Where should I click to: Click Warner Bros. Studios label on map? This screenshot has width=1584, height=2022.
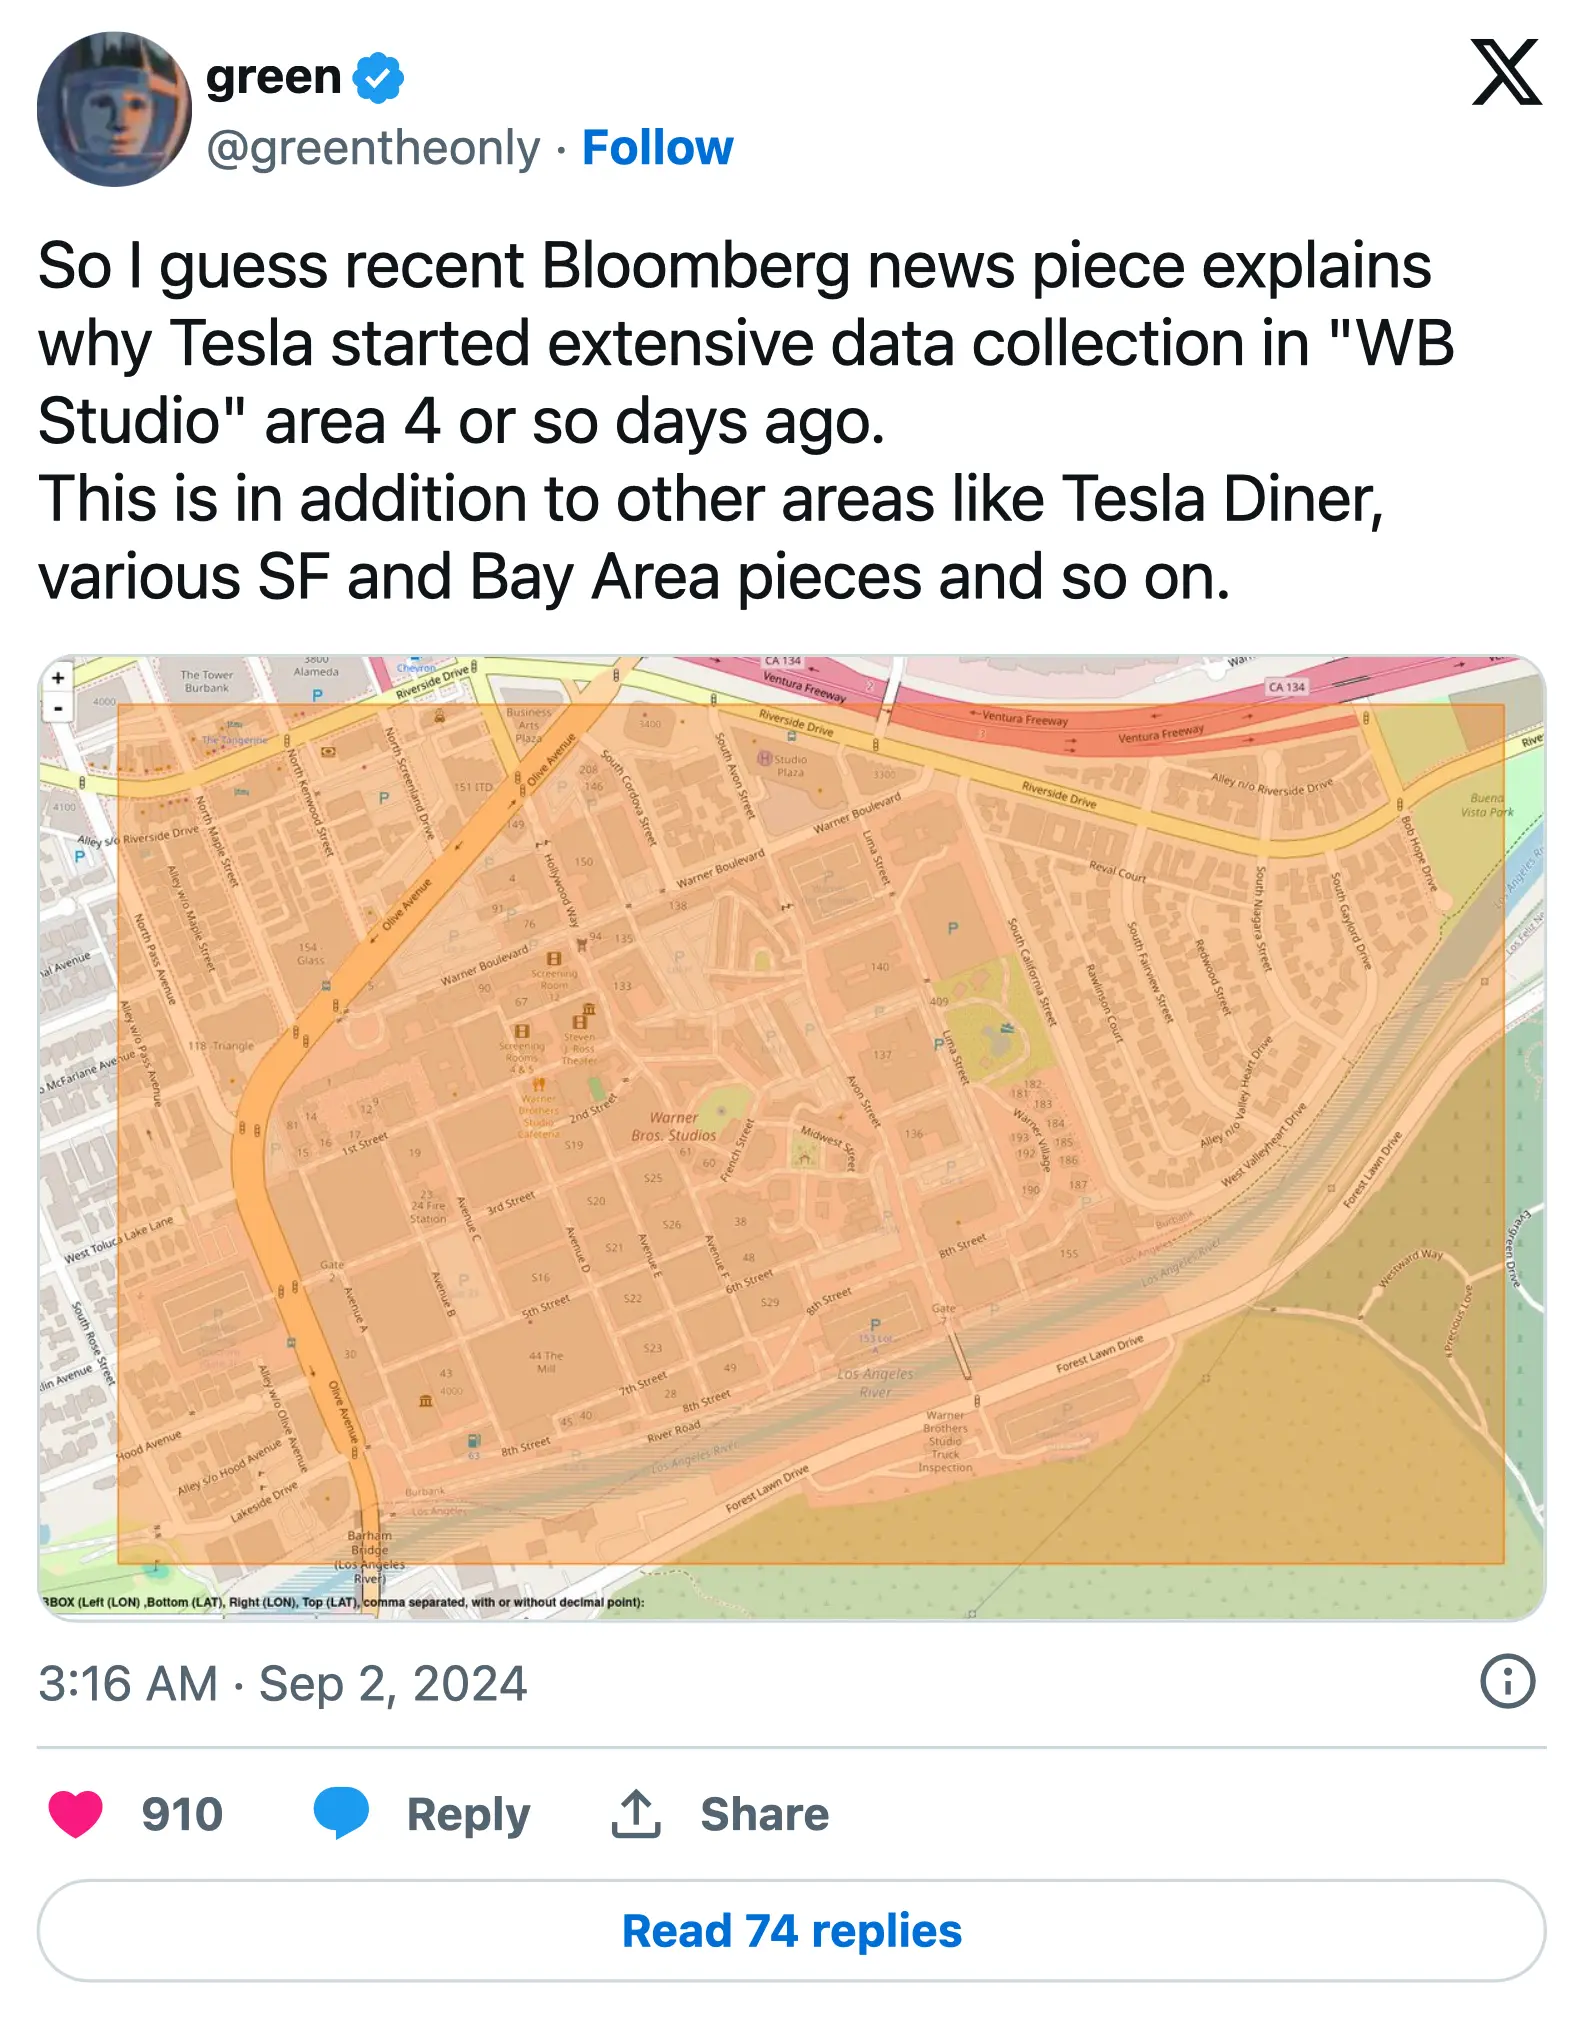click(x=673, y=1126)
